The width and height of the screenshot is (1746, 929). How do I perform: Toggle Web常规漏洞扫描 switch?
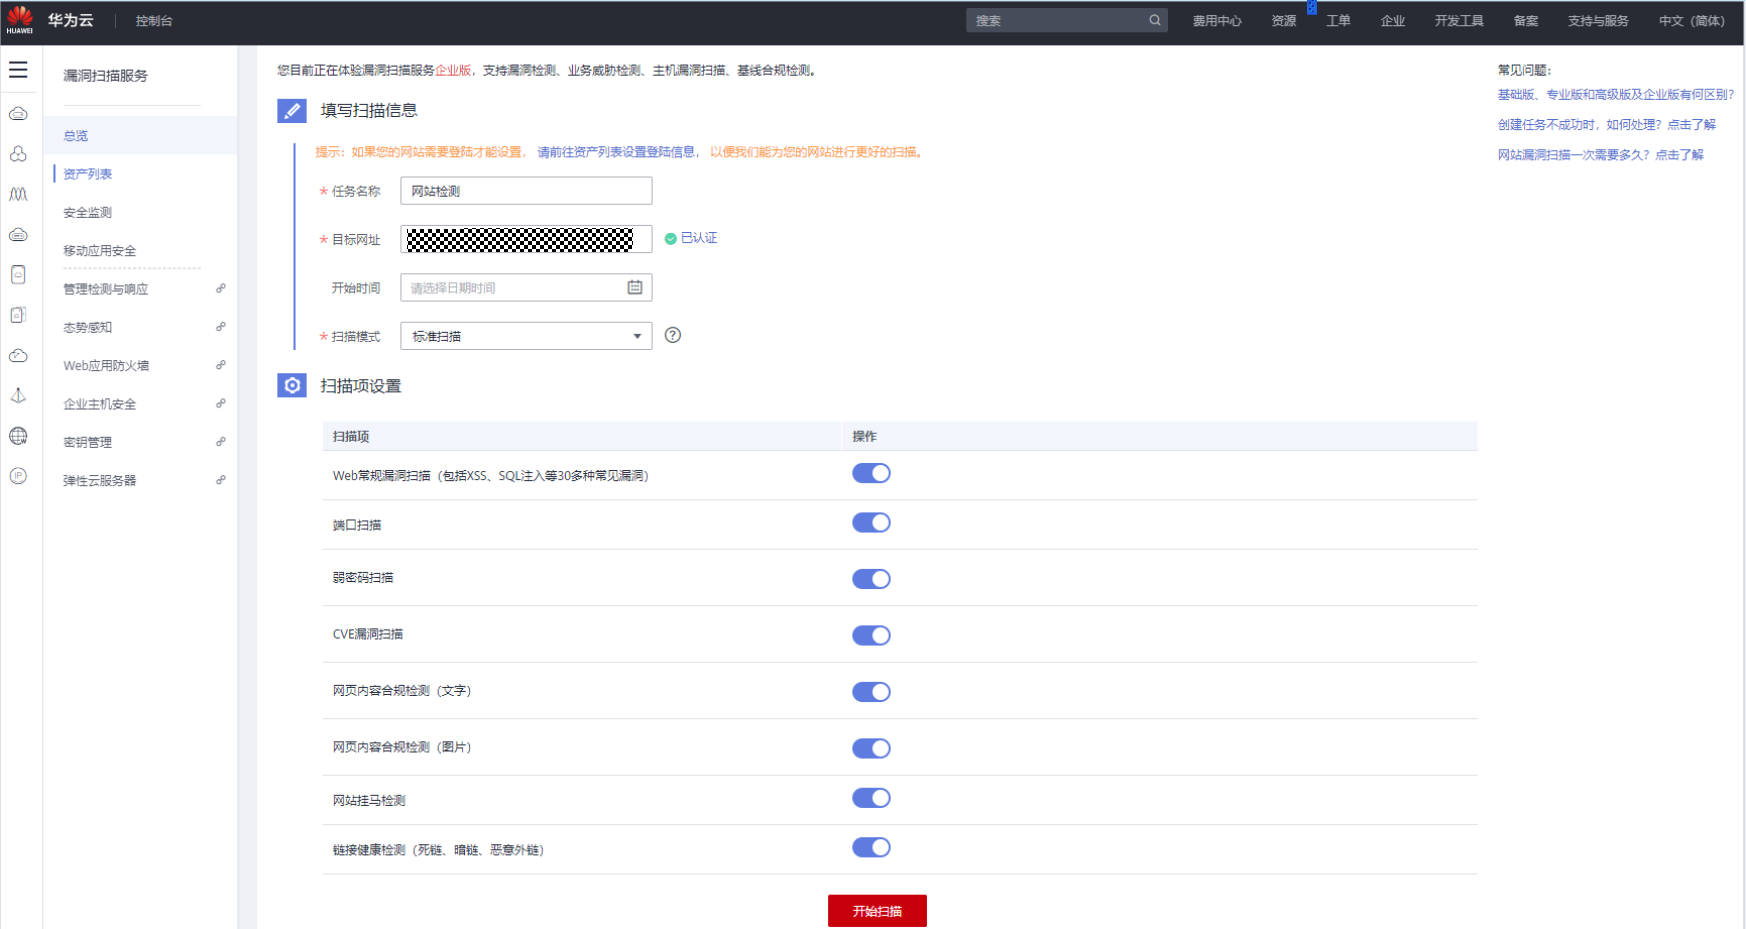871,474
